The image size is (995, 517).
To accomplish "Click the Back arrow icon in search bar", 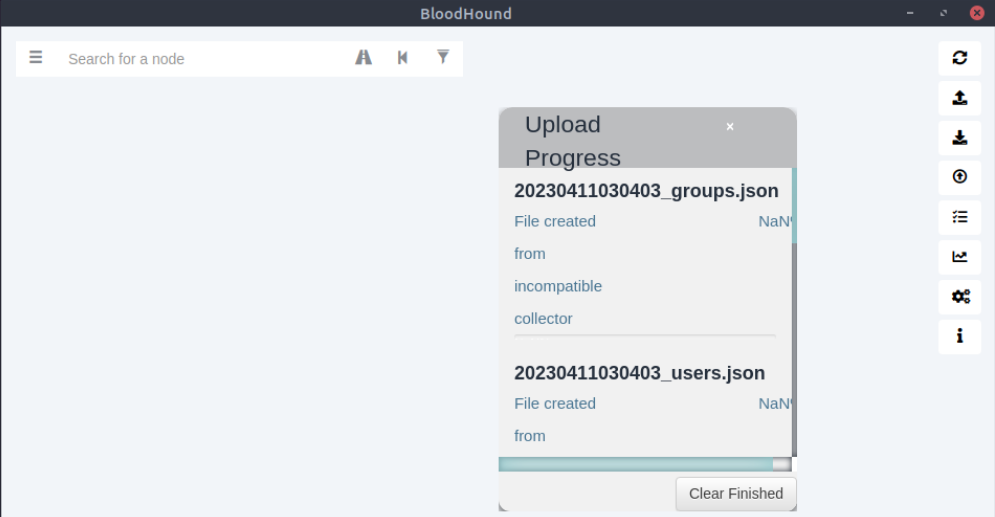I will 403,58.
